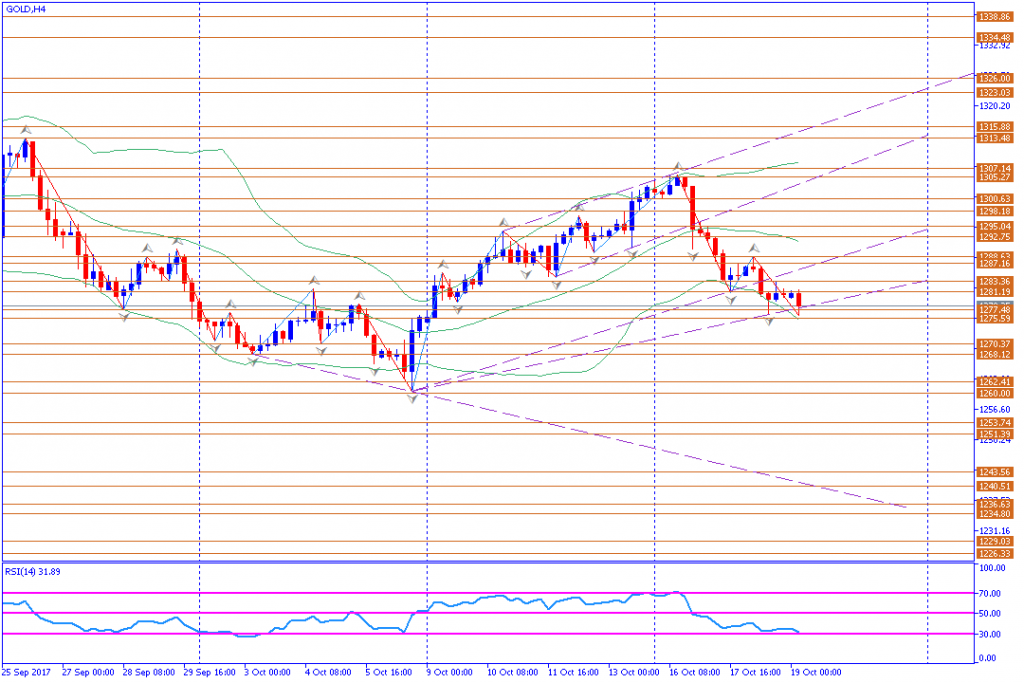Click the GOLD,H4 chart title label
Viewport: 1024px width, 683px height.
(x=26, y=10)
